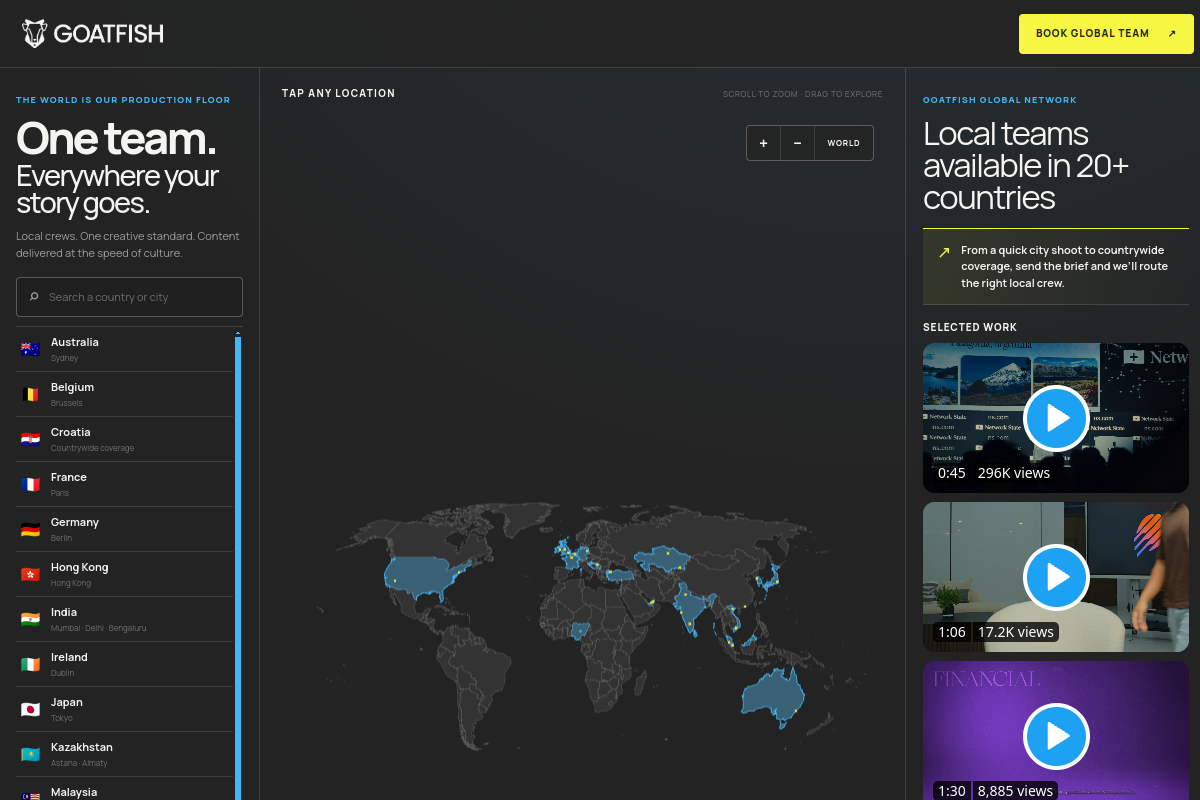1200x800 pixels.
Task: Select Ireland in the country list
Action: click(x=124, y=664)
